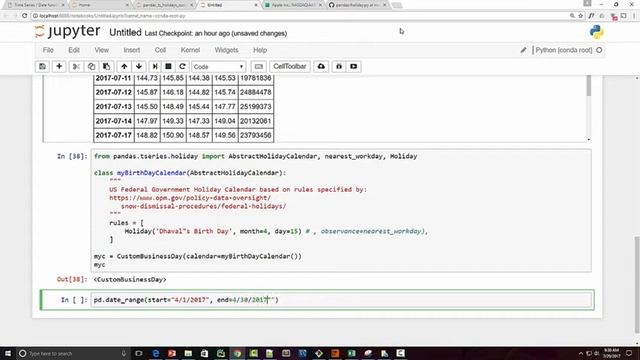The image size is (640, 360).
Task: Click the table value 25199373
Action: pyautogui.click(x=256, y=107)
